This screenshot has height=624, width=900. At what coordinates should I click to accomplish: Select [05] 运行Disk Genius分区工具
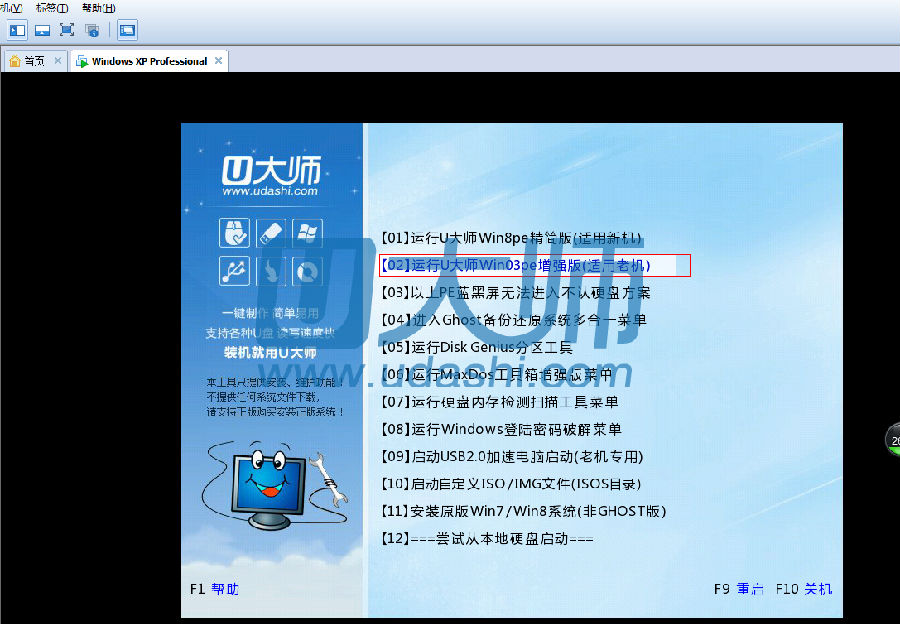pos(477,347)
